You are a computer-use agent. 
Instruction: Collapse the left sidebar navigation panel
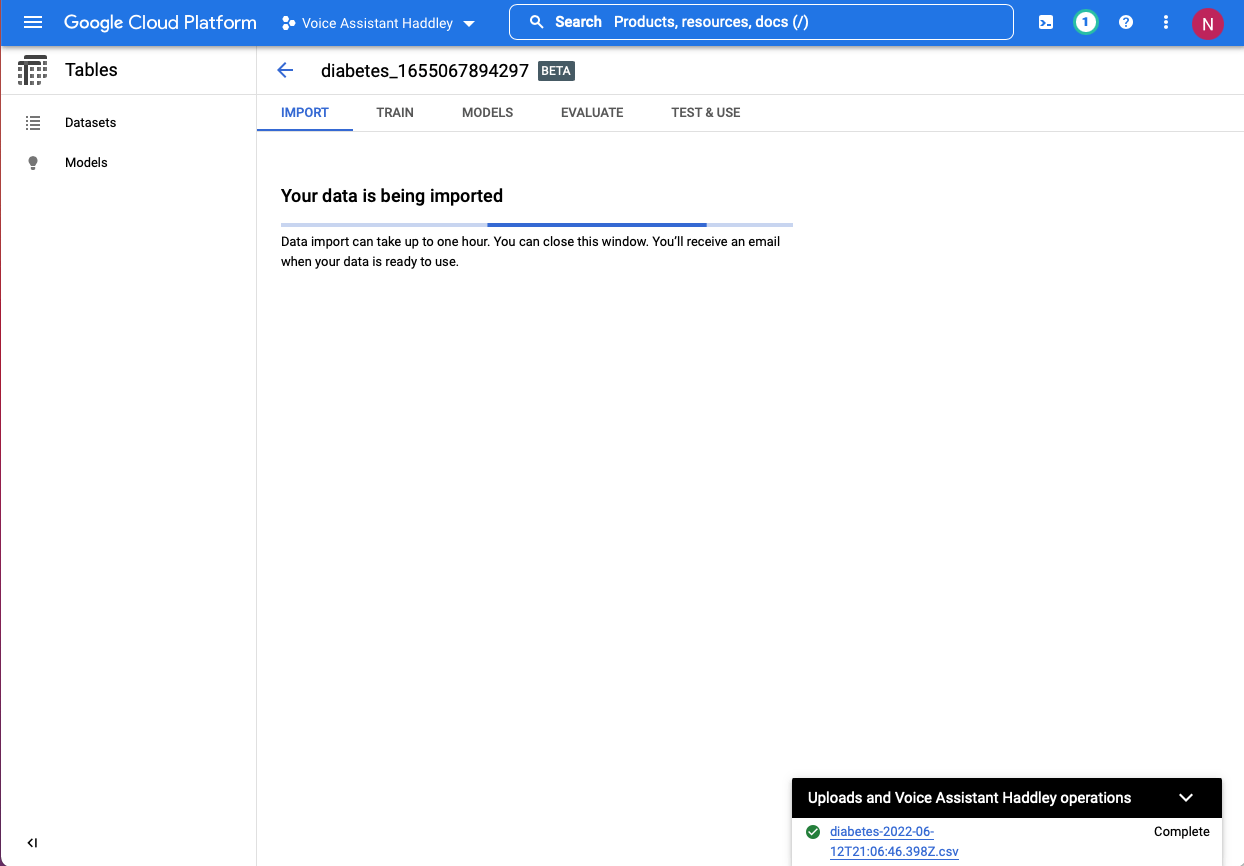coord(32,843)
